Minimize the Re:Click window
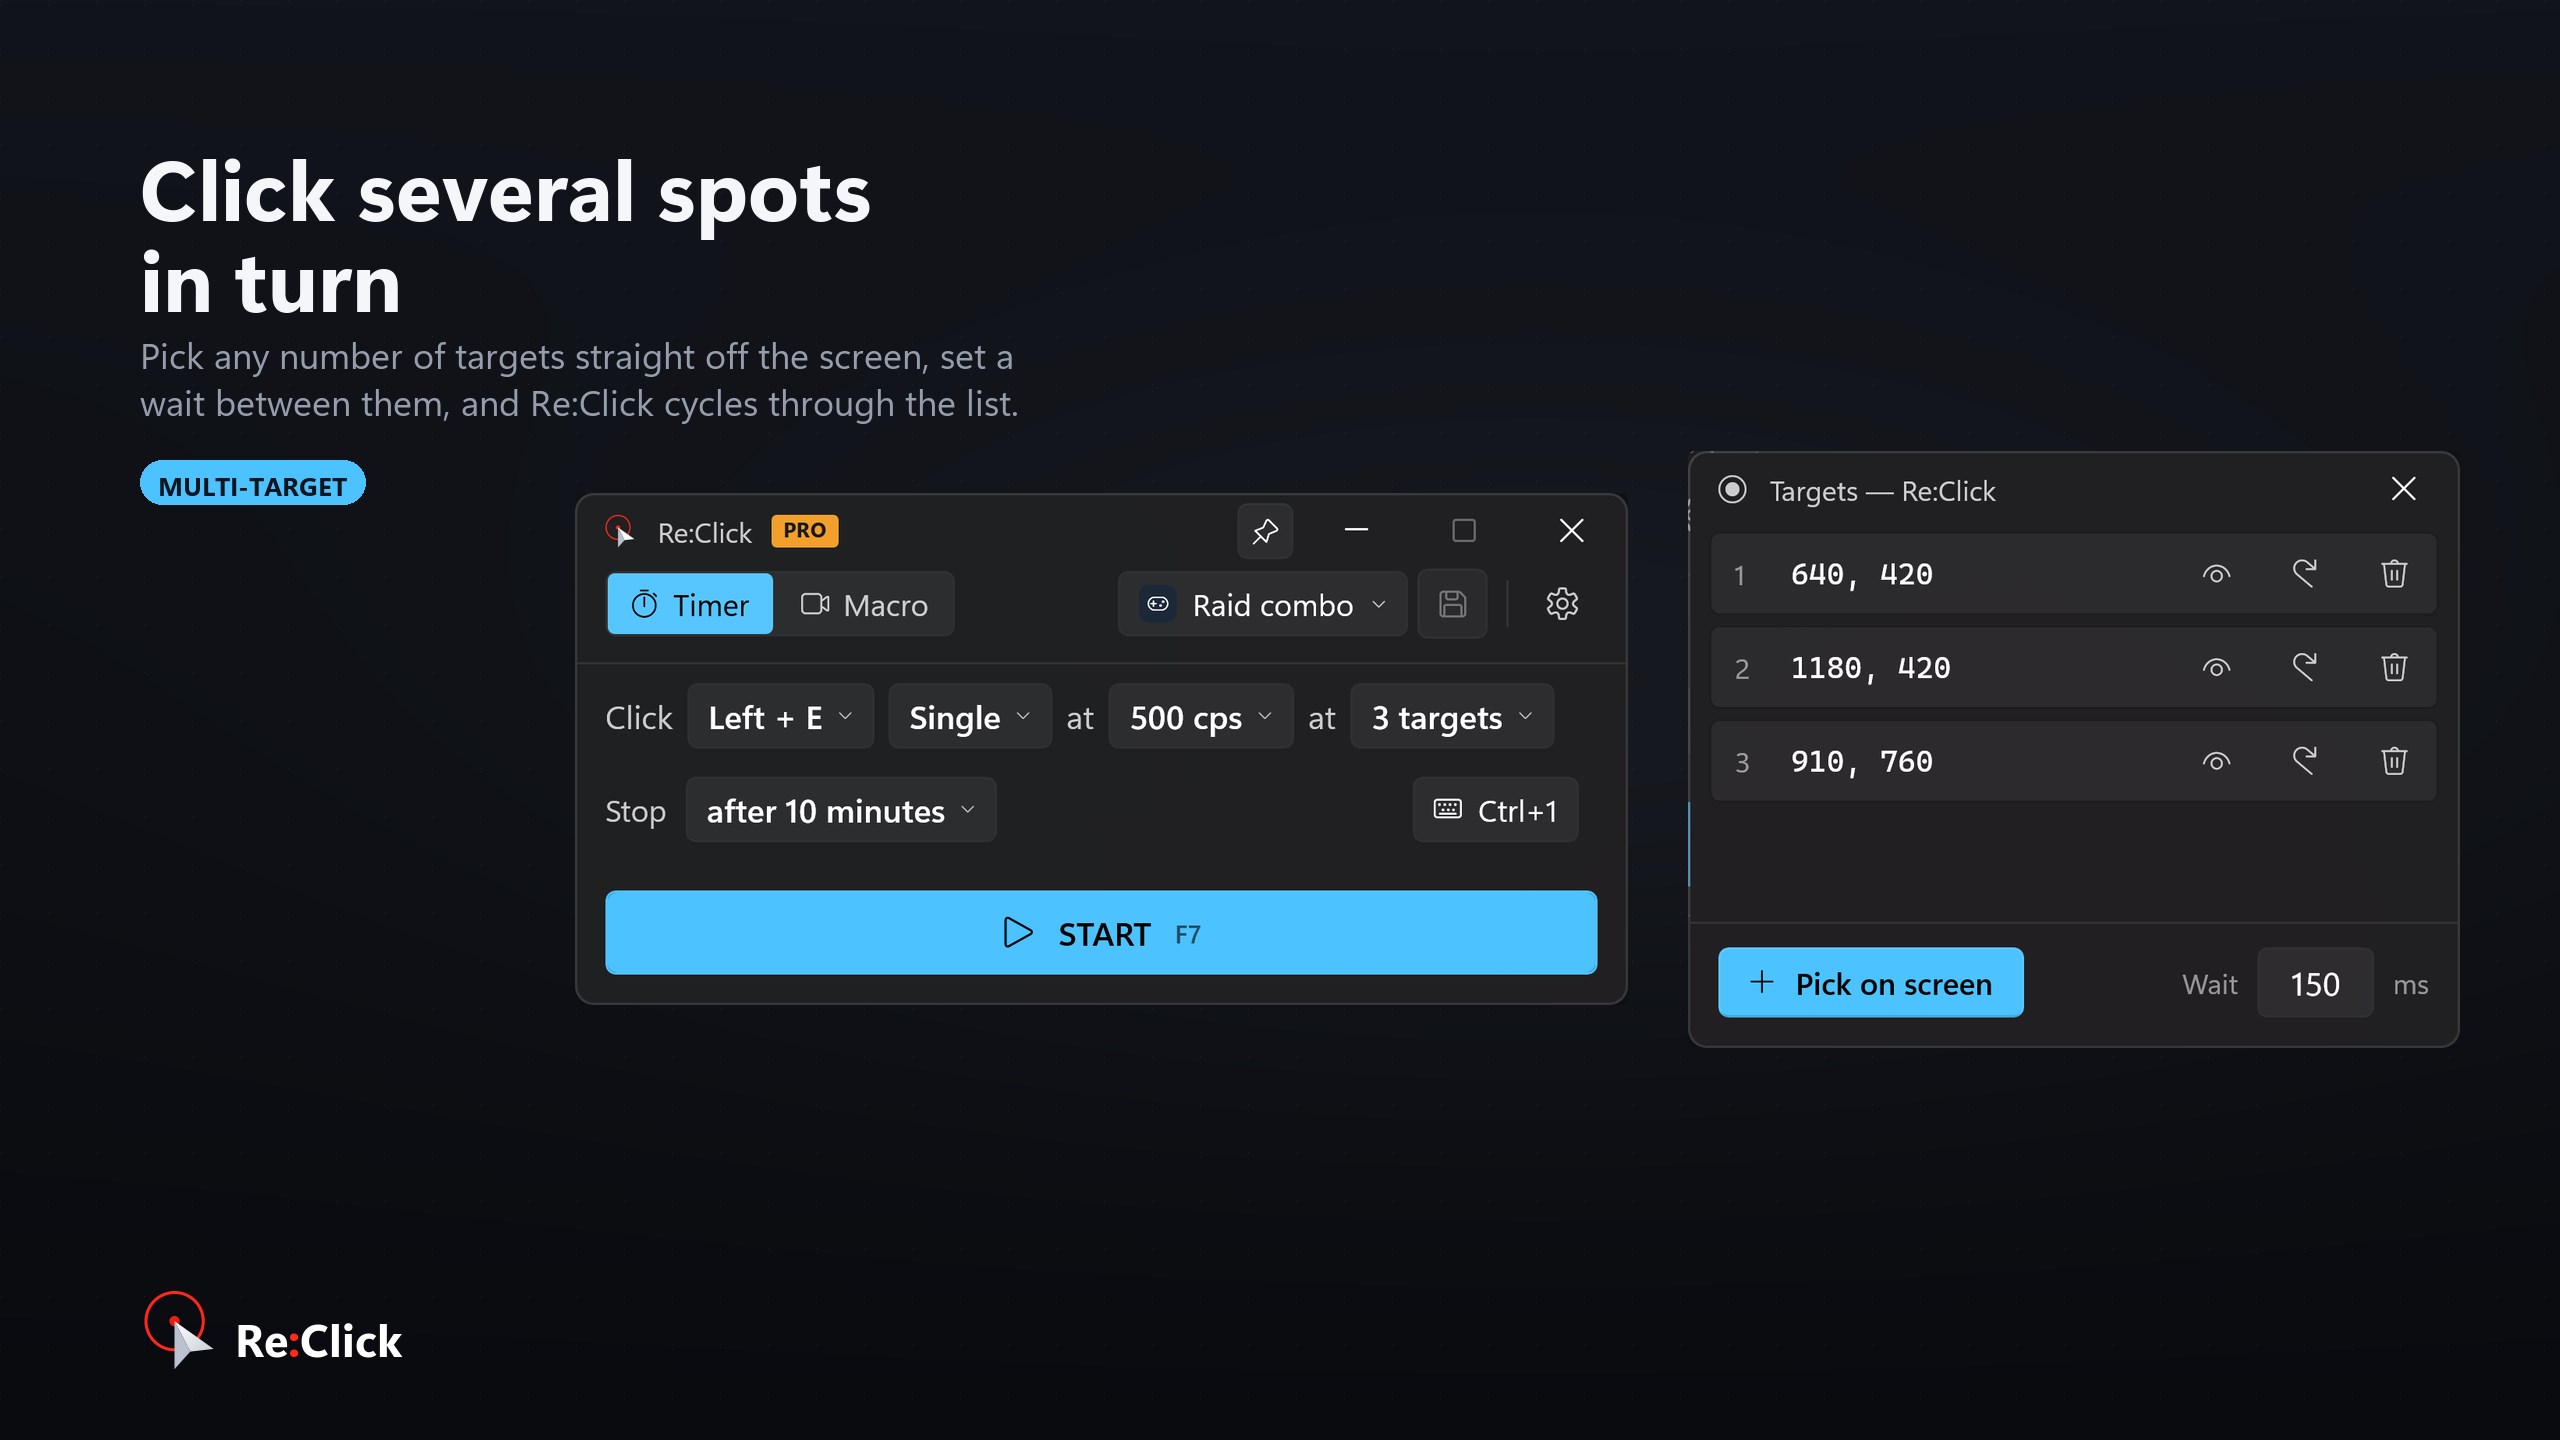The width and height of the screenshot is (2560, 1440). click(x=1356, y=530)
